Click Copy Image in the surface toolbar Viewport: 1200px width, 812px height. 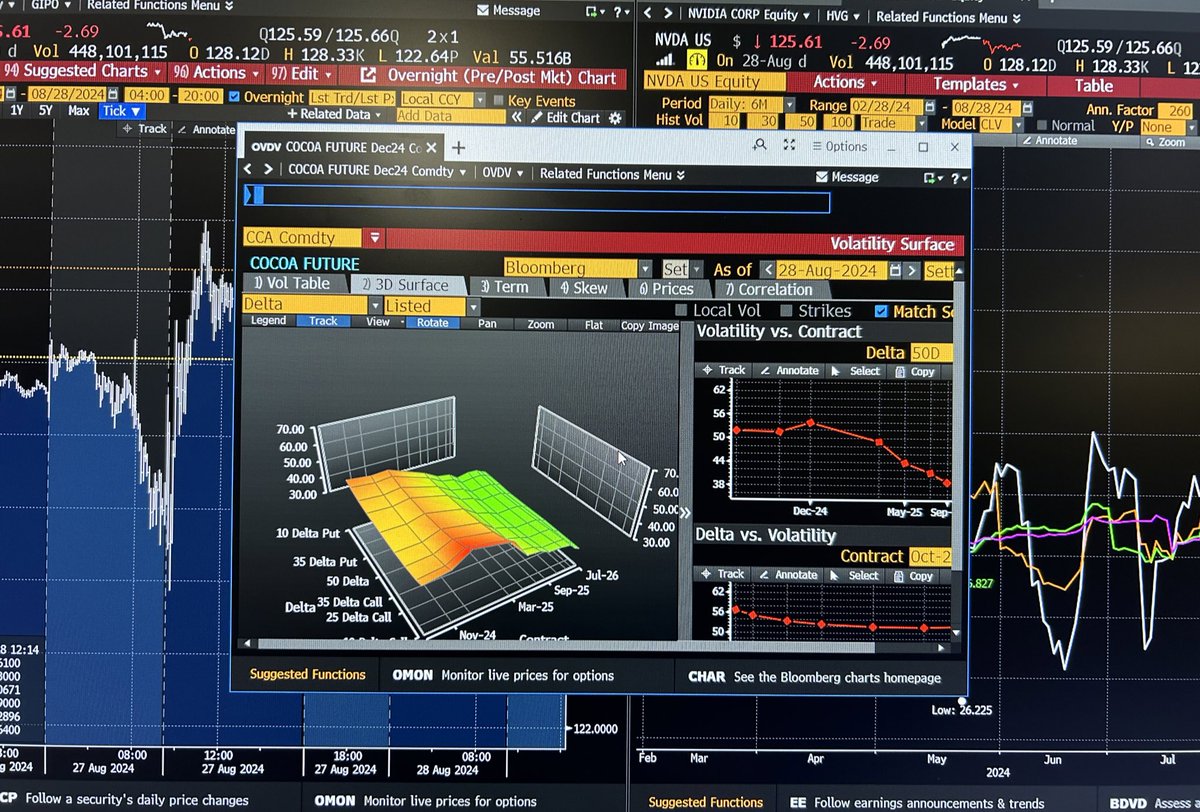click(x=648, y=325)
